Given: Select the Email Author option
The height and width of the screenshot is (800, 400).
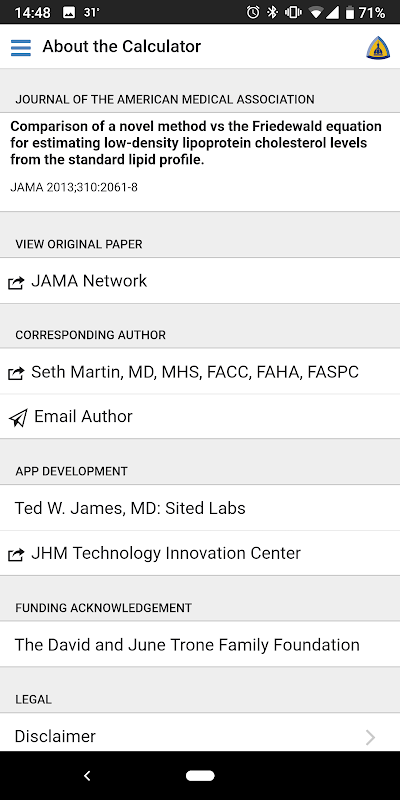Looking at the screenshot, I should click(x=200, y=416).
